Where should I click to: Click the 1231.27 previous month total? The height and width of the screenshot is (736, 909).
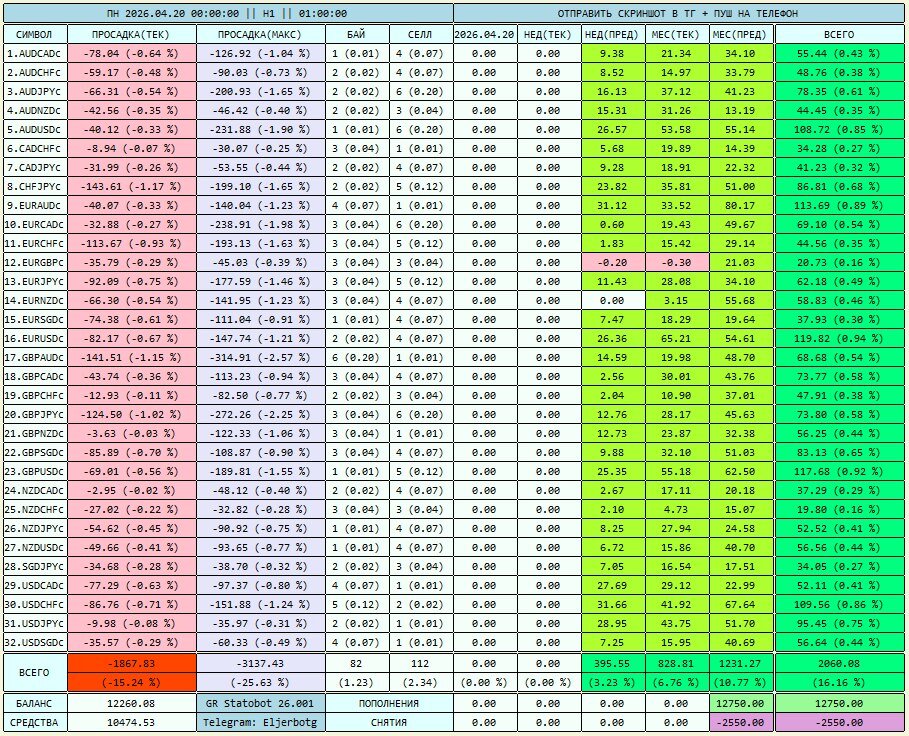741,664
